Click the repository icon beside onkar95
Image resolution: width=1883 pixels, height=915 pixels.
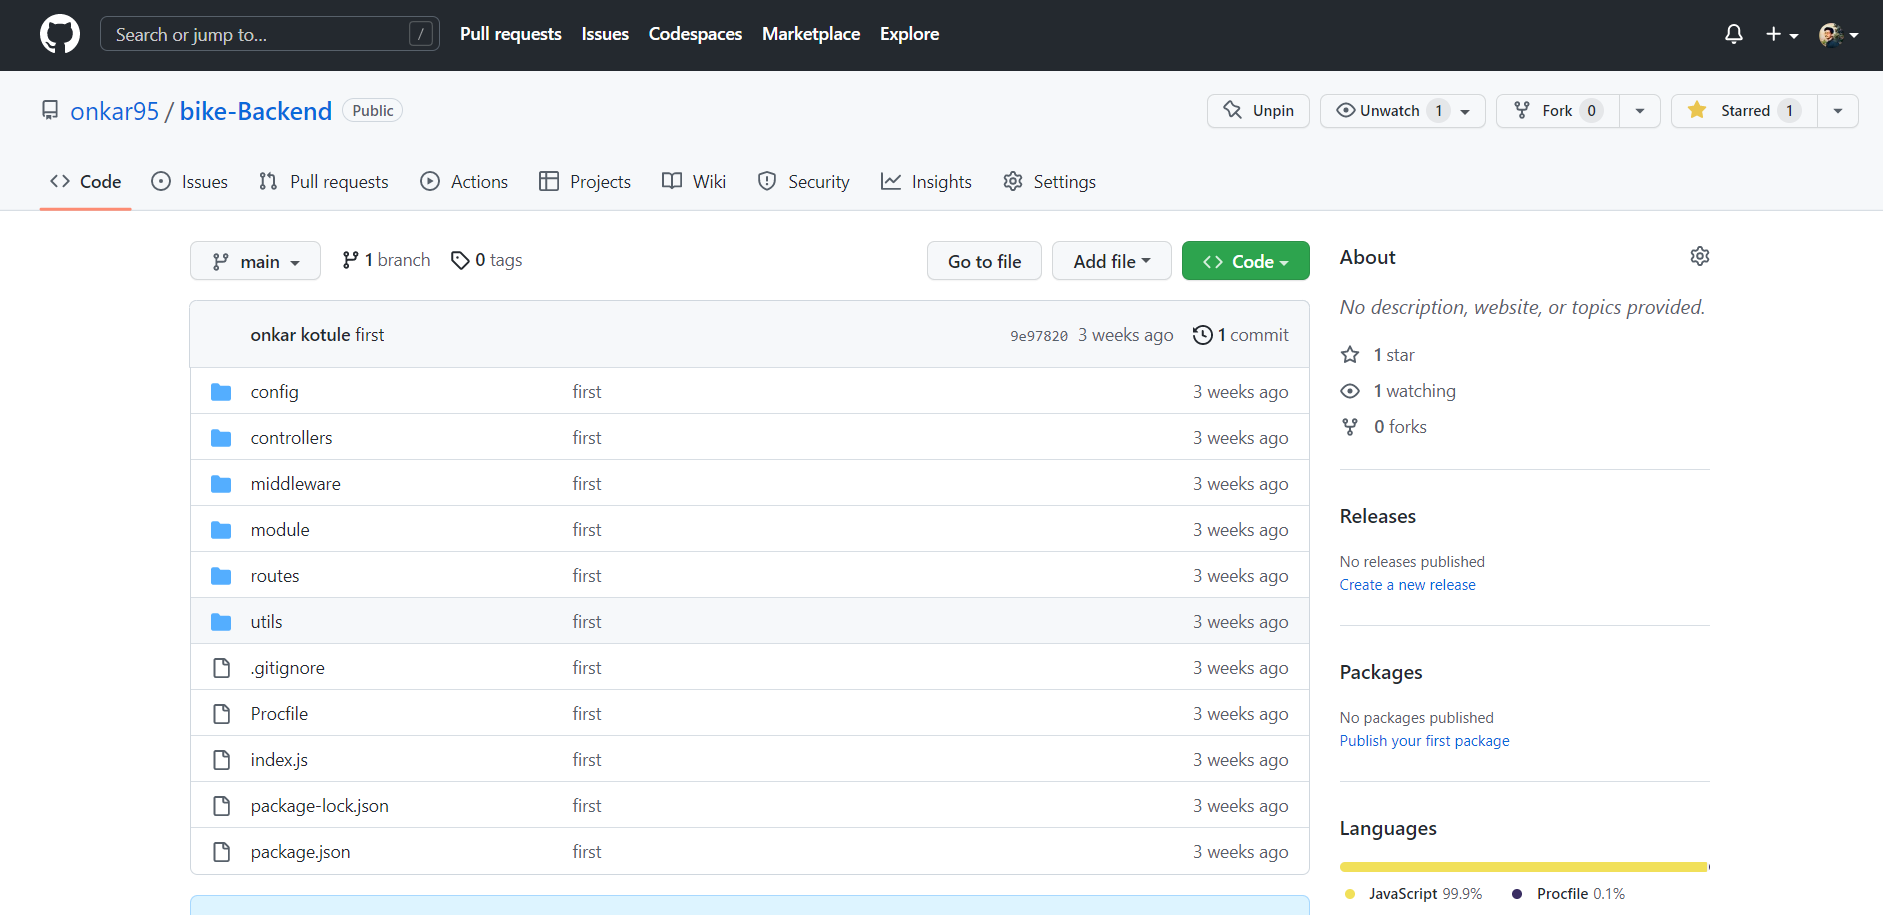[x=50, y=110]
